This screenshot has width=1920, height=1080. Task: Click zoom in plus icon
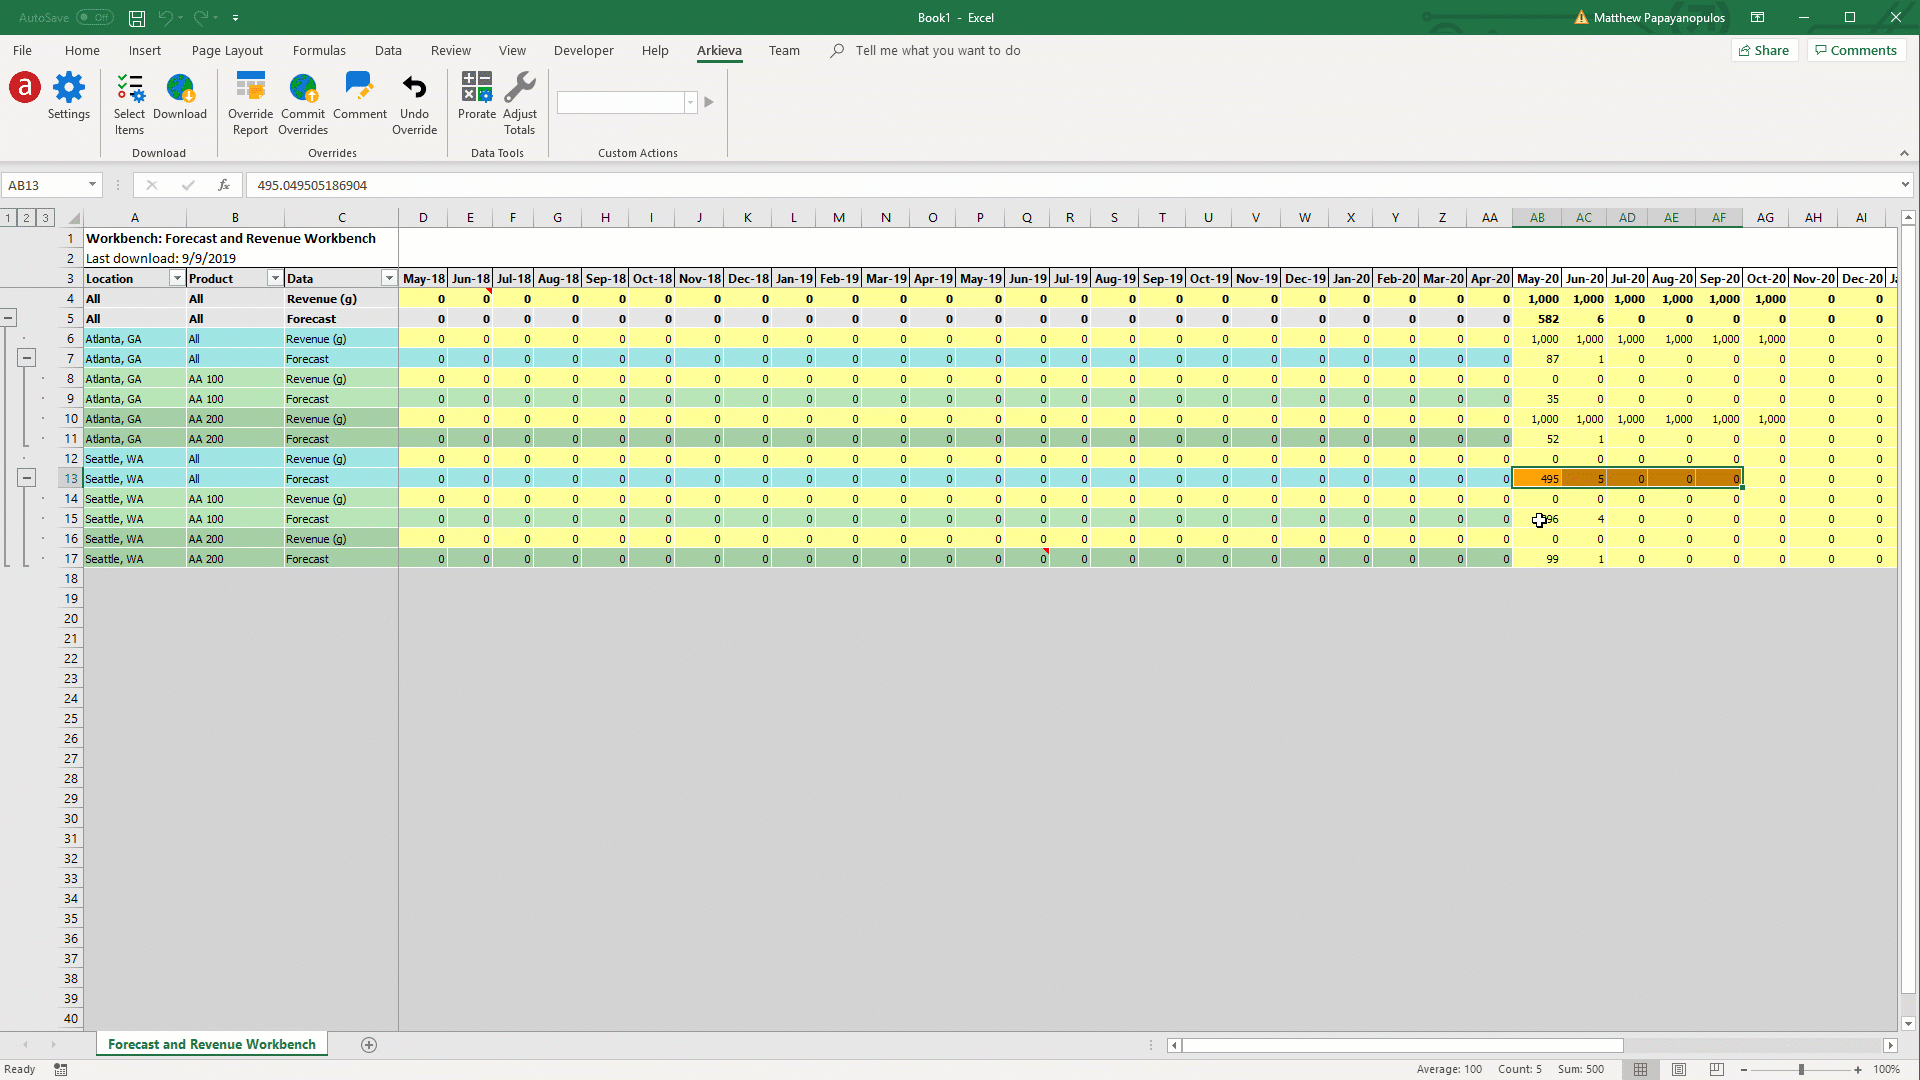pyautogui.click(x=1858, y=1069)
